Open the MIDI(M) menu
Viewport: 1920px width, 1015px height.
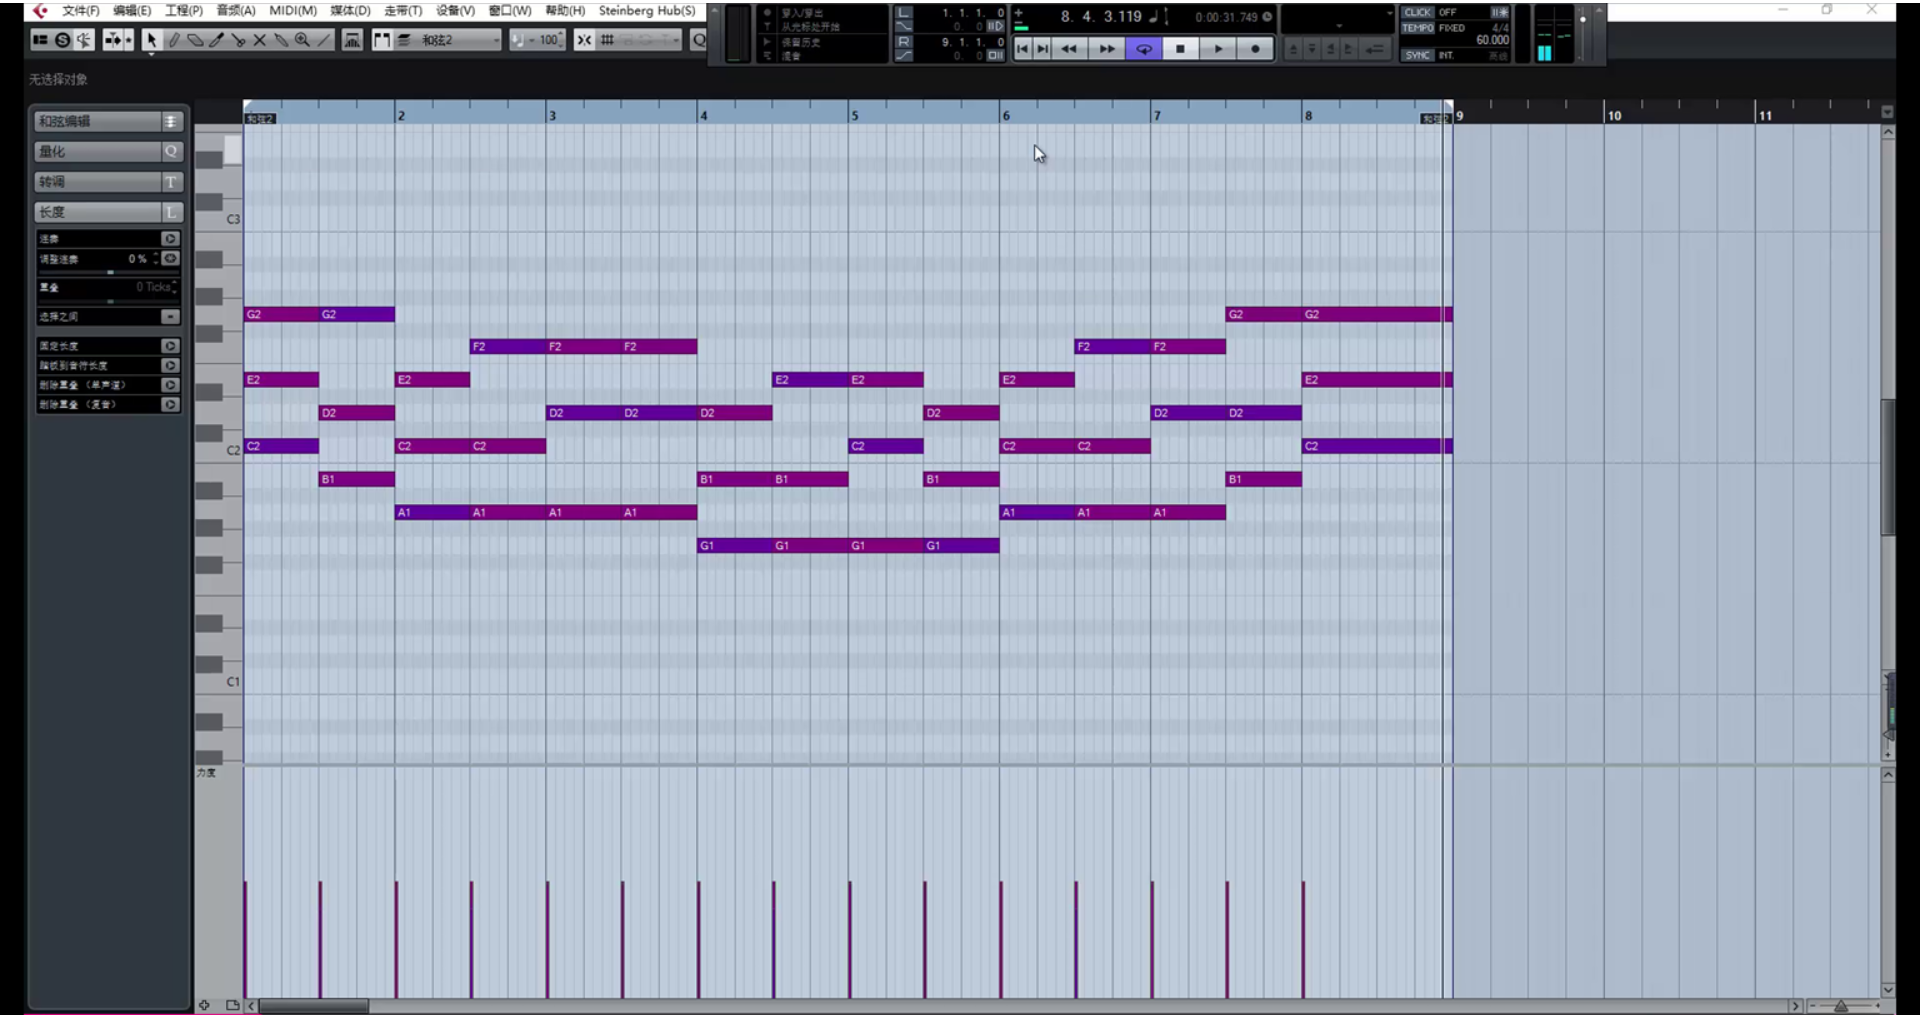tap(293, 11)
